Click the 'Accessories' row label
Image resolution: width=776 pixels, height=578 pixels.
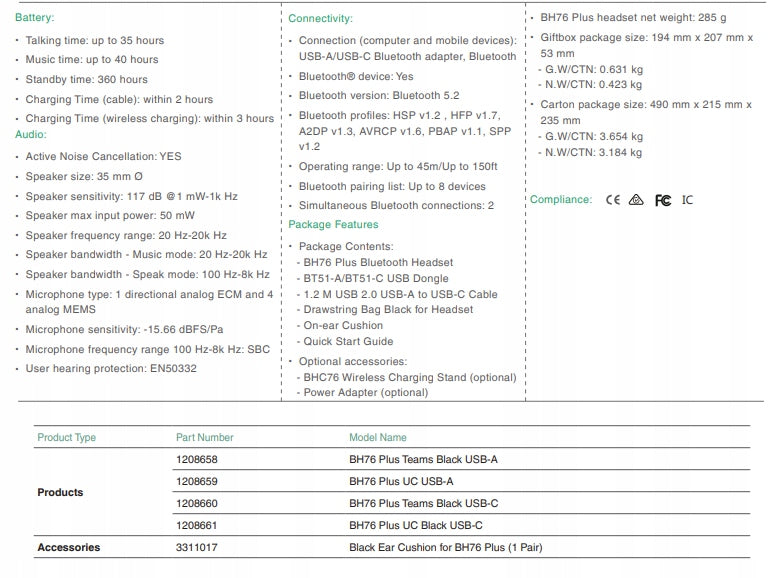[68, 548]
